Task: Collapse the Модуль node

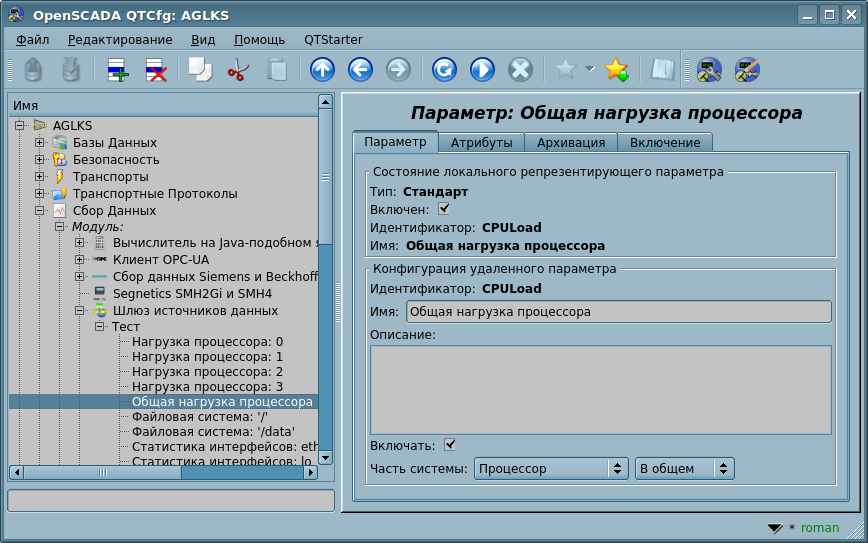Action: 59,227
